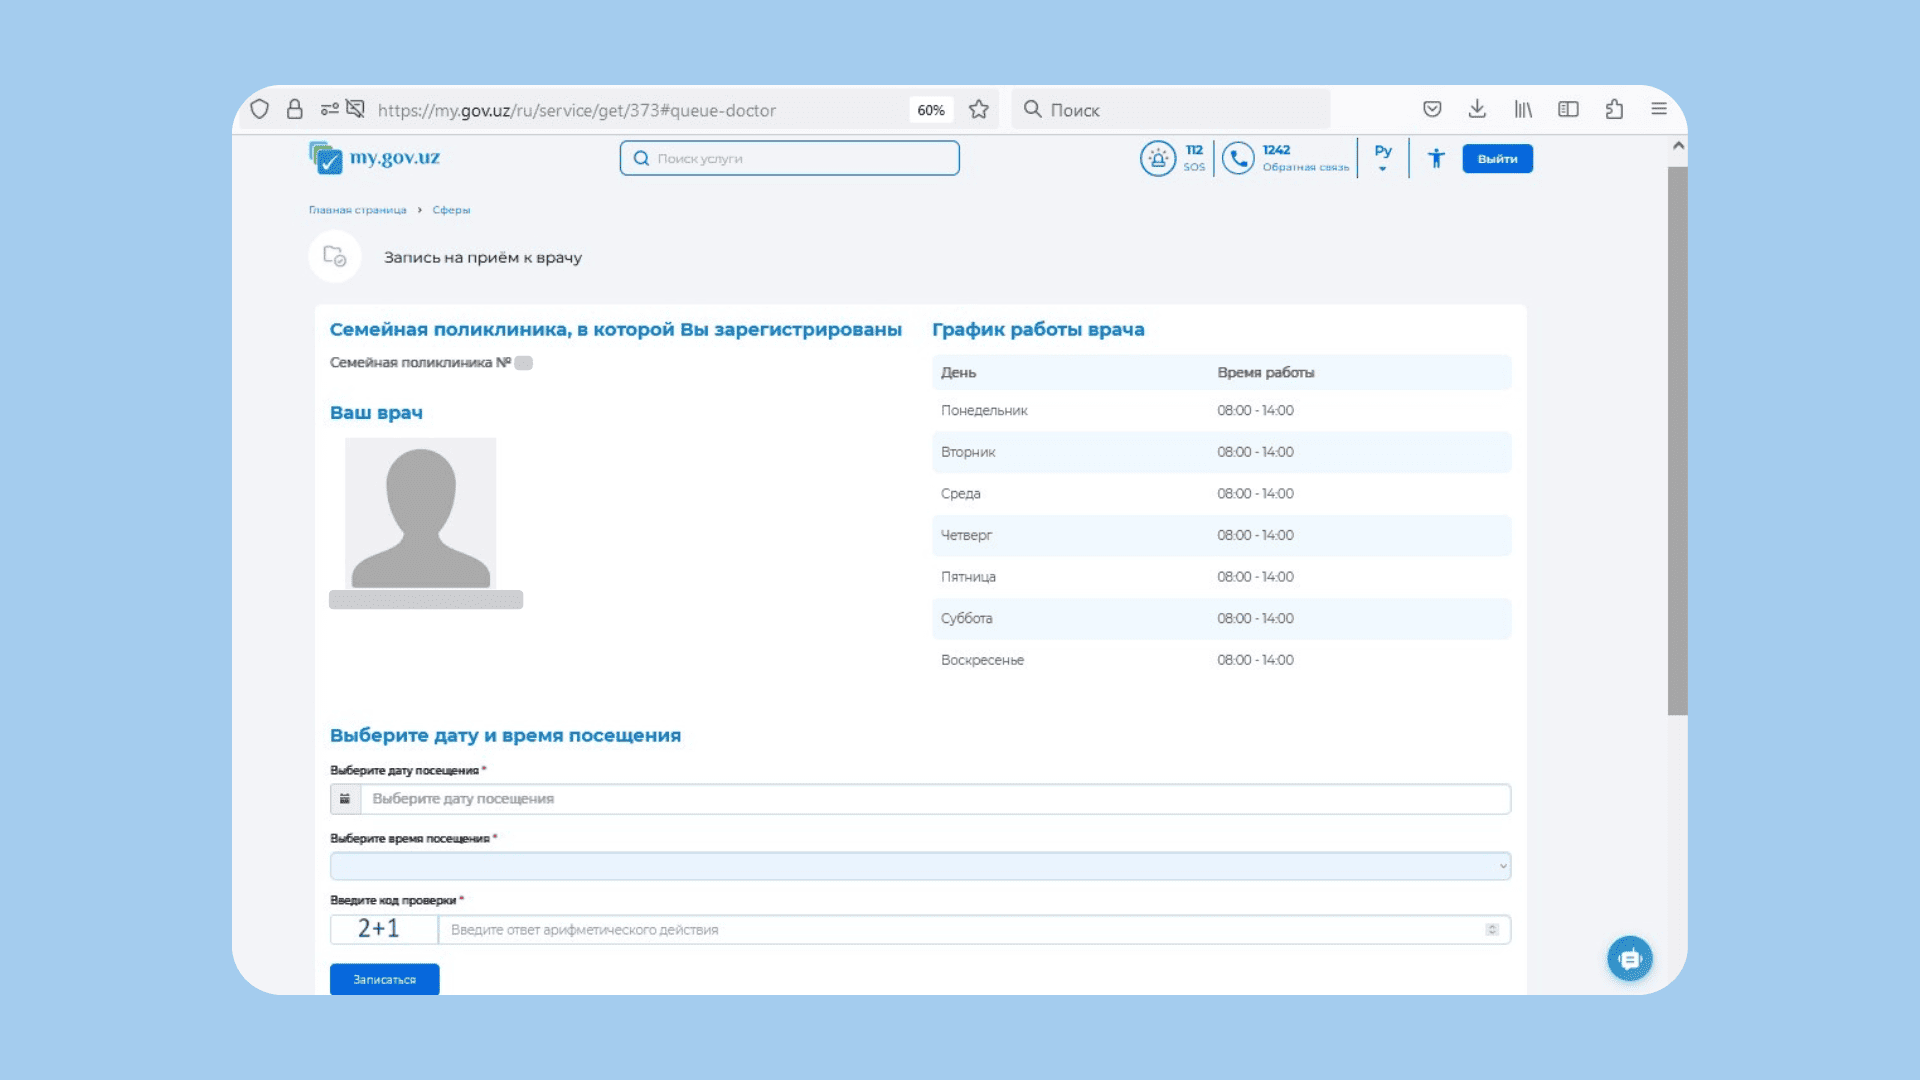Click the page vertical scrollbar
The image size is (1920, 1080).
(1677, 440)
